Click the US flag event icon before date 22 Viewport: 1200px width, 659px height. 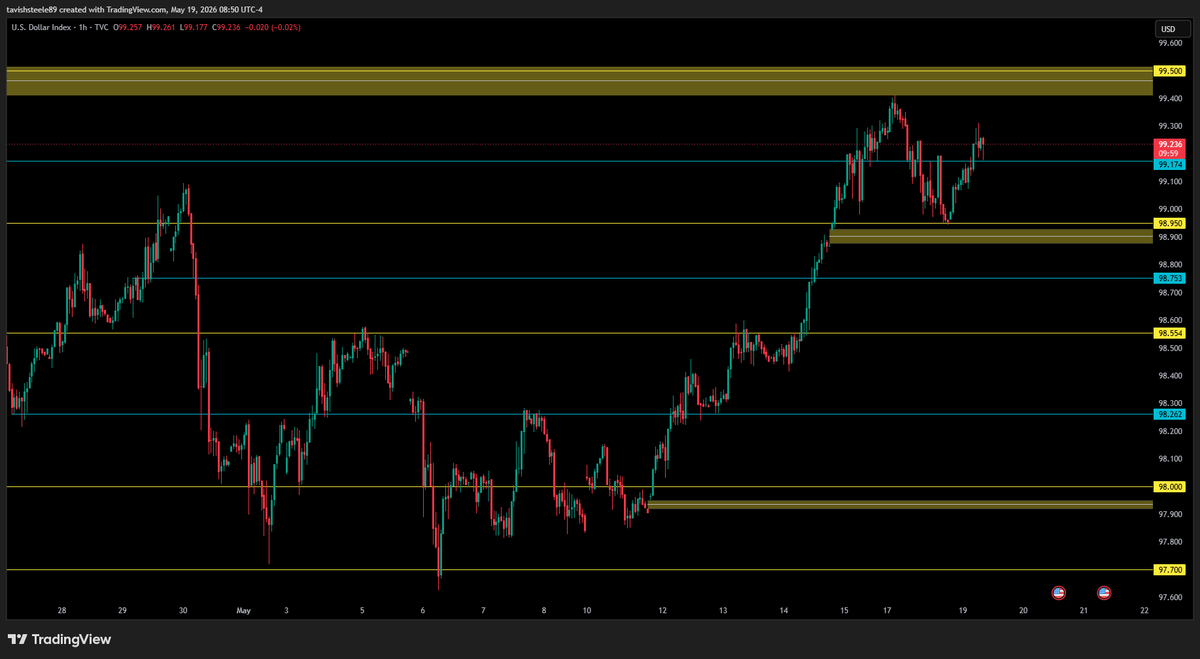(x=1104, y=593)
